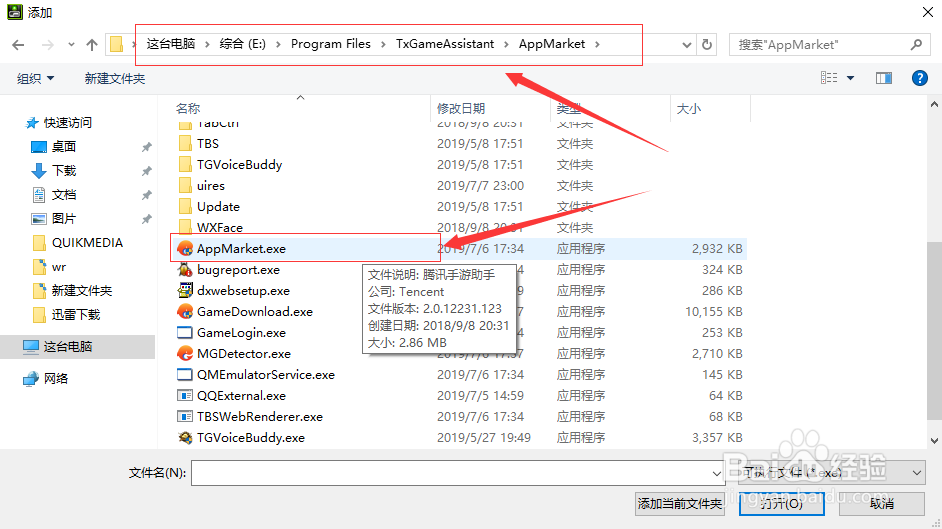Image resolution: width=942 pixels, height=529 pixels.
Task: Select QMEmulatorService.exe icon
Action: click(185, 375)
